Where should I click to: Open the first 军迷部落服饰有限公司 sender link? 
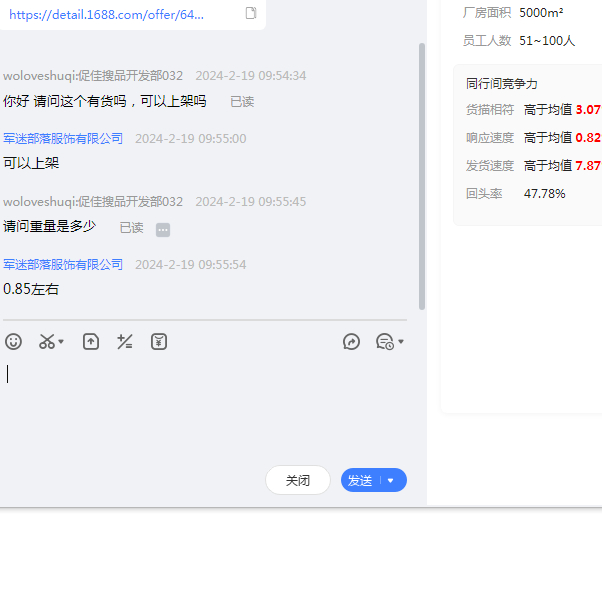(63, 139)
